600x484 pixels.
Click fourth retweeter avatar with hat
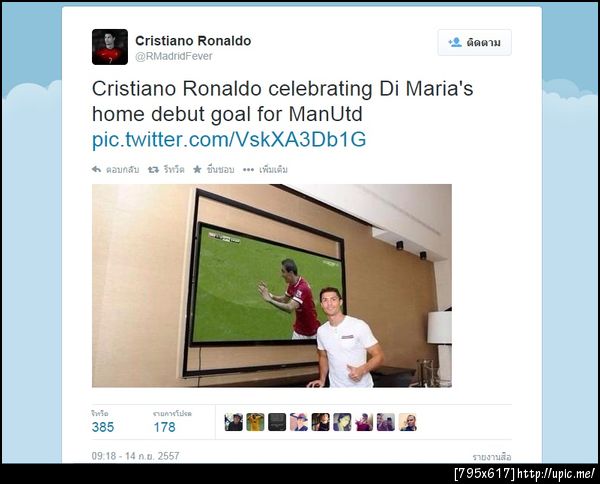pos(299,422)
